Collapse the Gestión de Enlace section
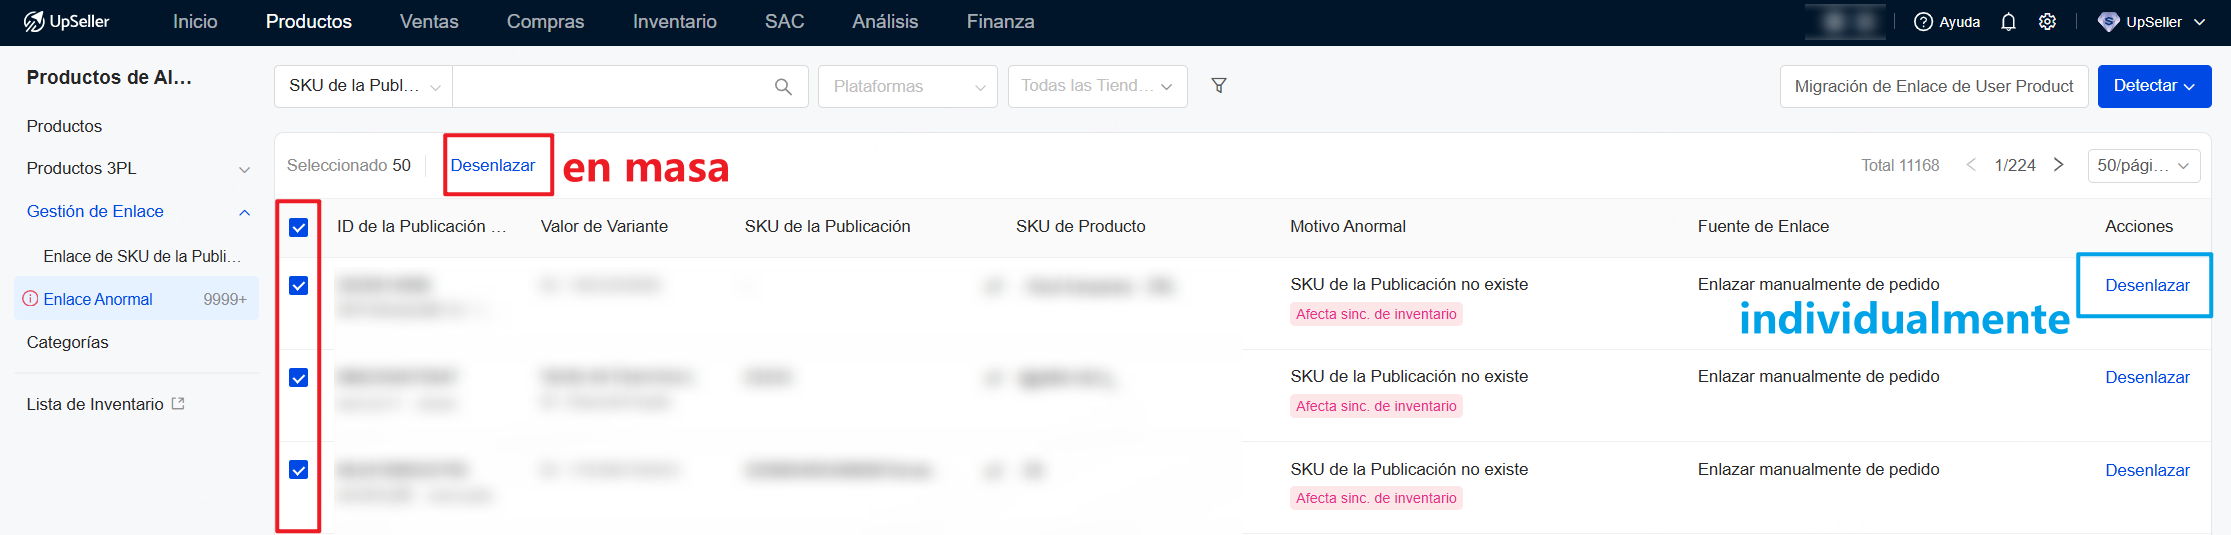 pos(244,212)
